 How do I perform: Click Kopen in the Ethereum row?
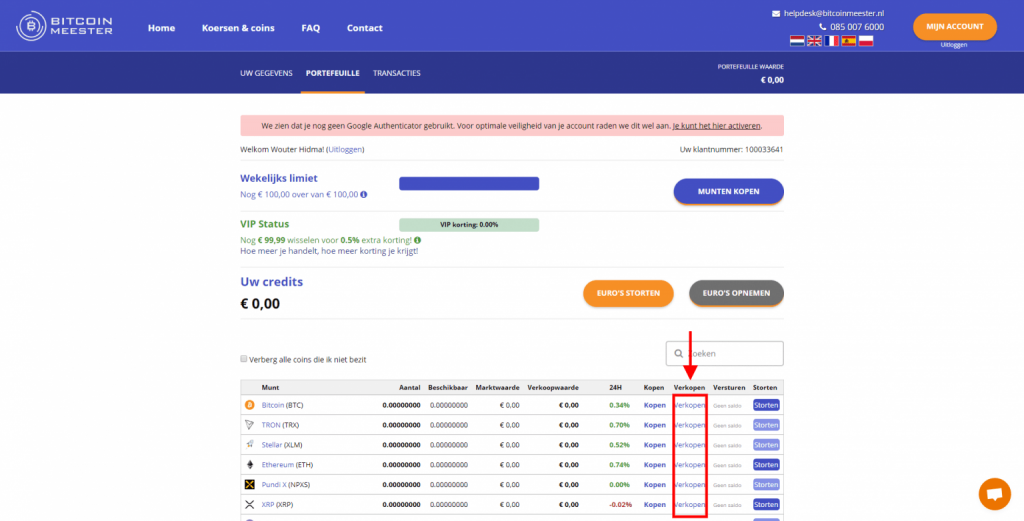[x=654, y=465]
